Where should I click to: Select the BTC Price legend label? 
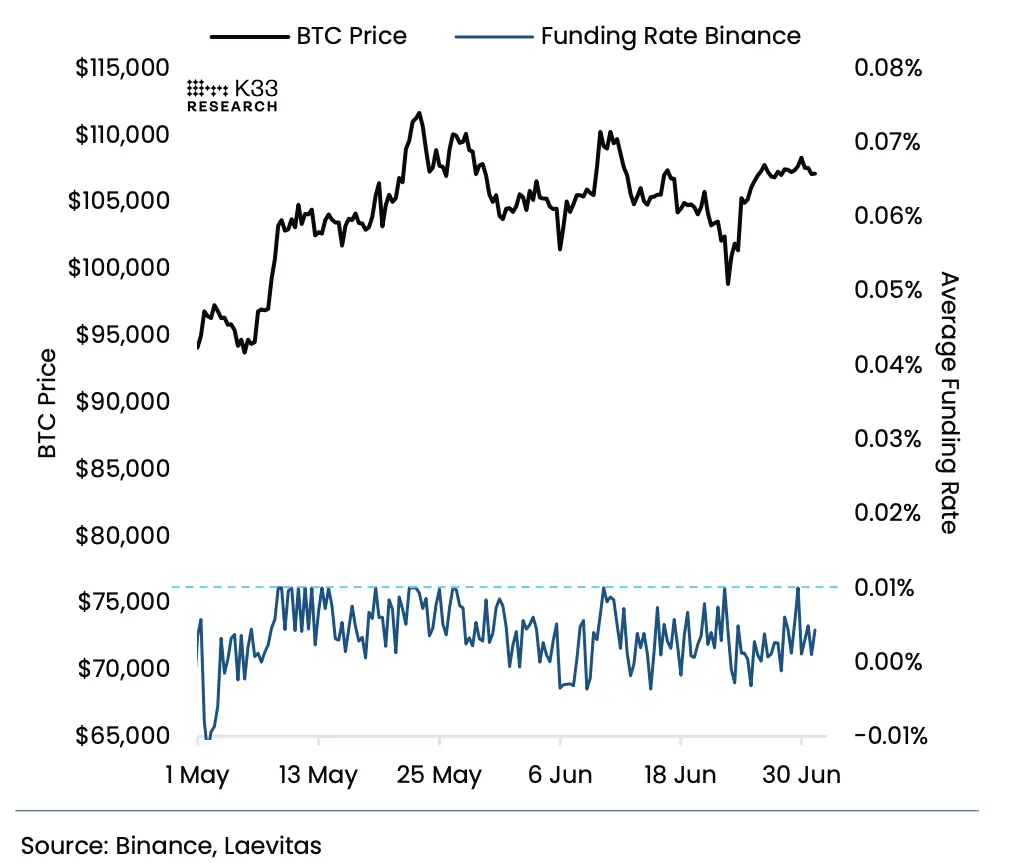tap(351, 37)
